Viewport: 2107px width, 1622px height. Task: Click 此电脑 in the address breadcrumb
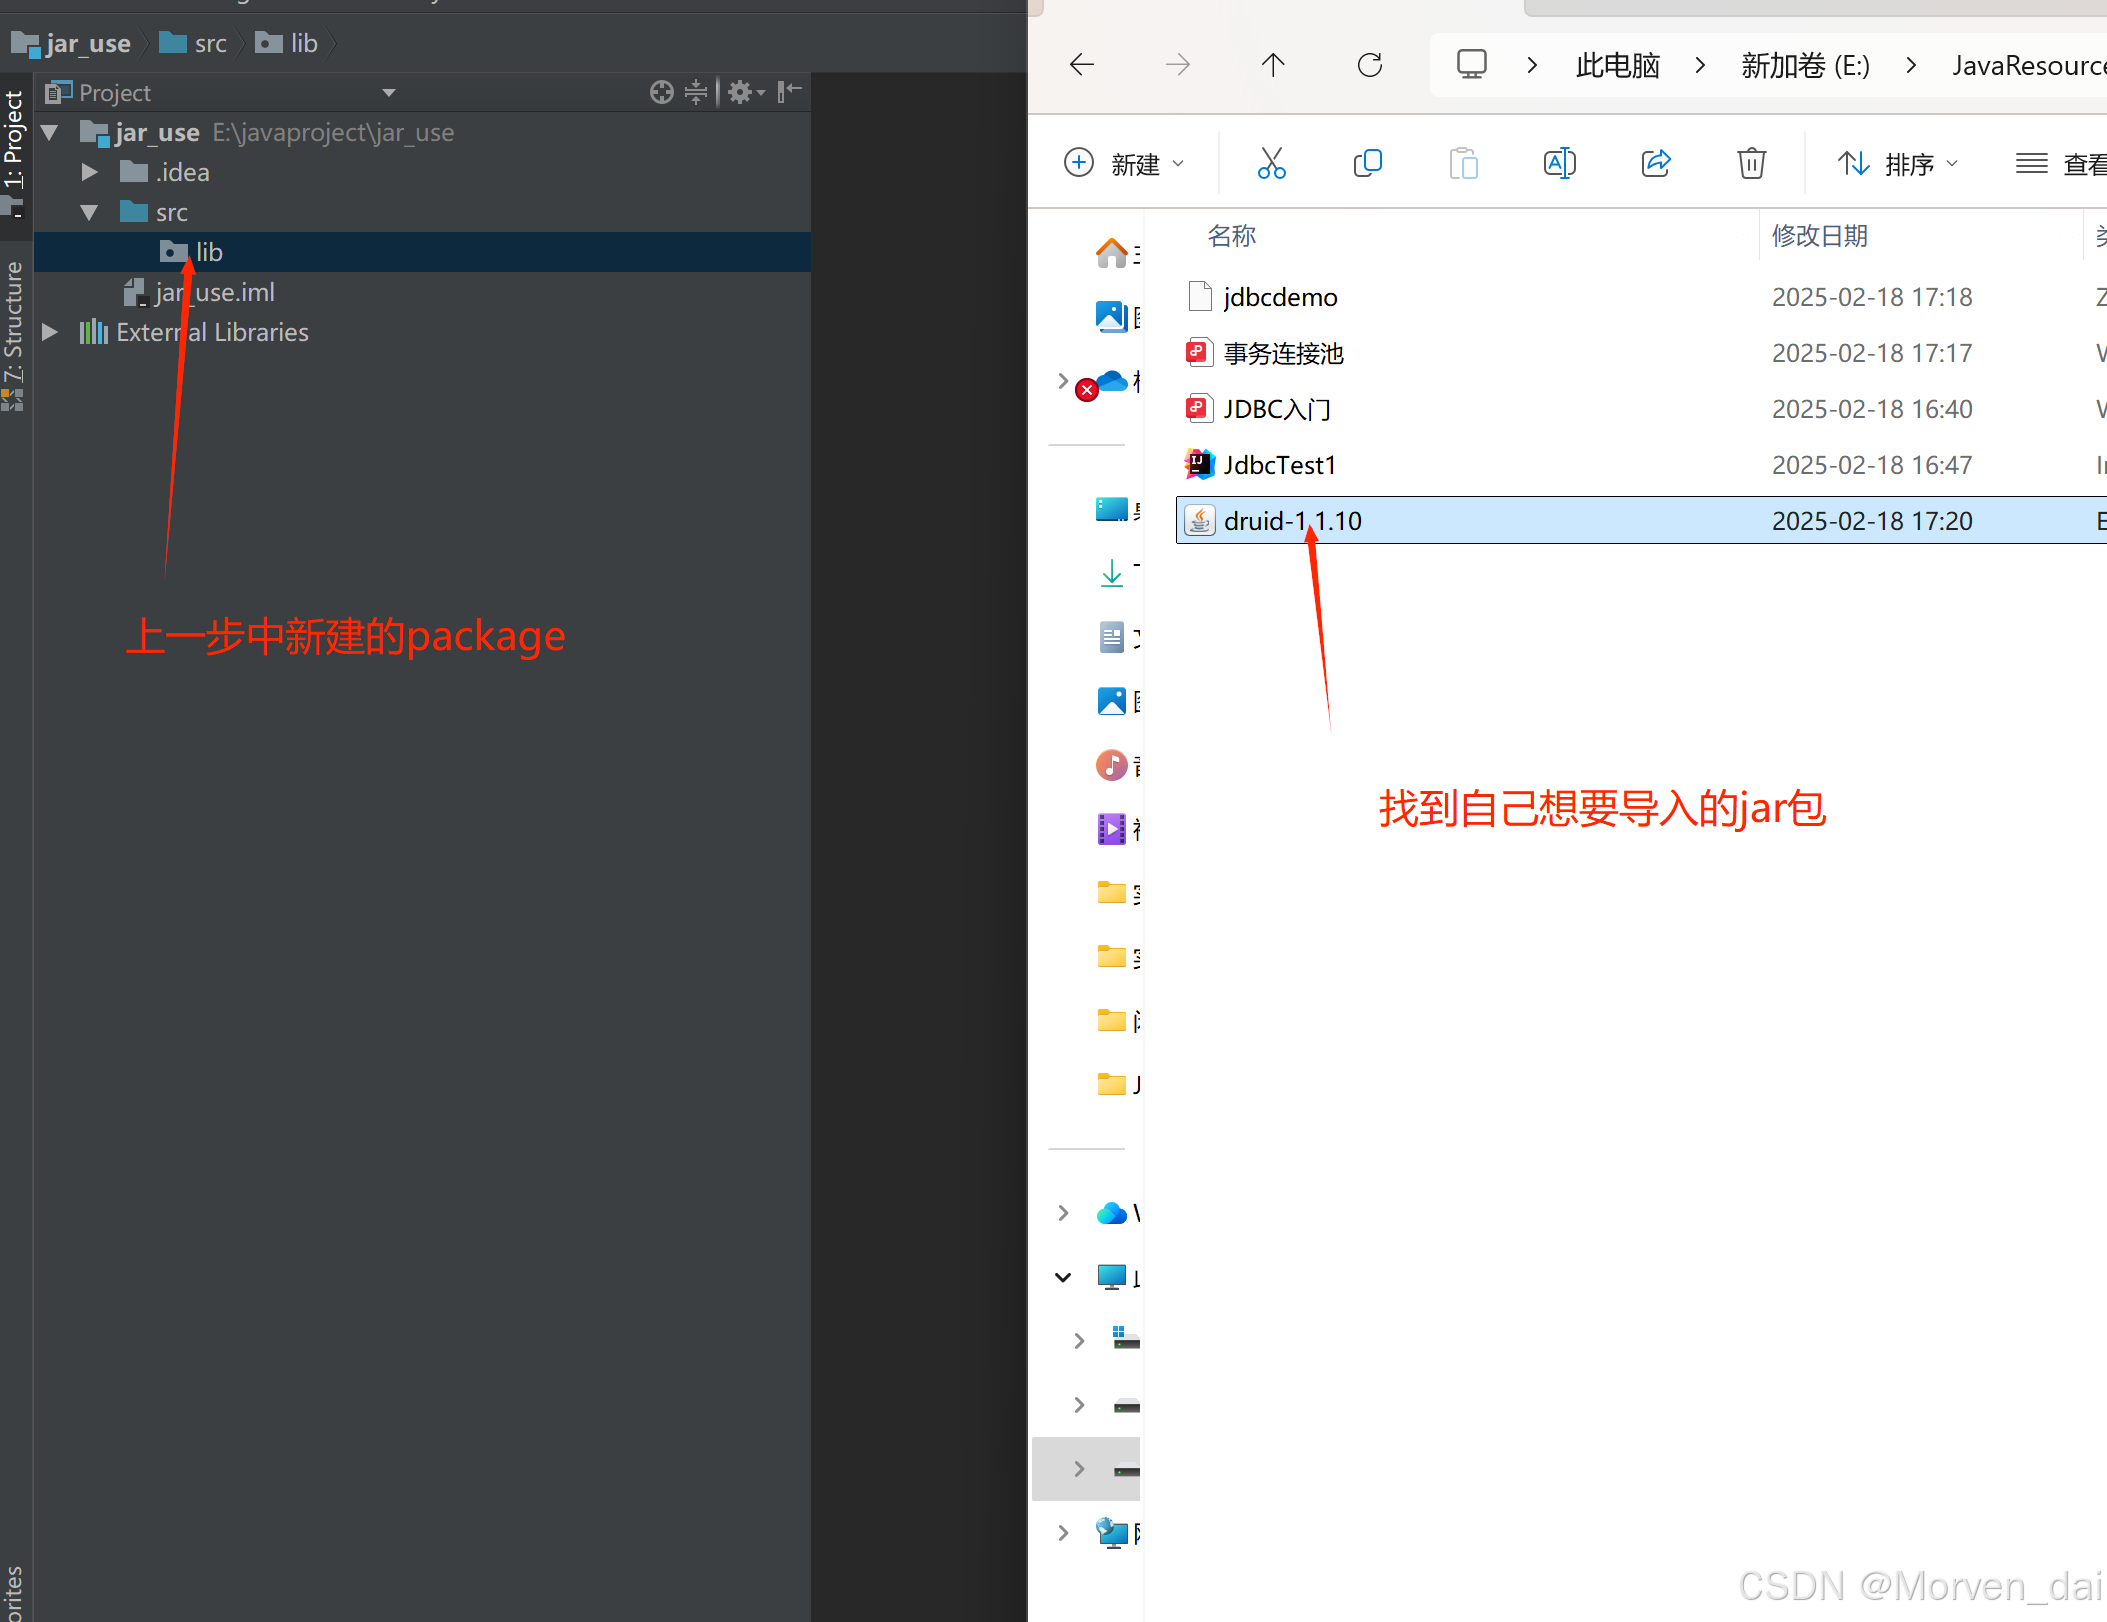point(1617,66)
